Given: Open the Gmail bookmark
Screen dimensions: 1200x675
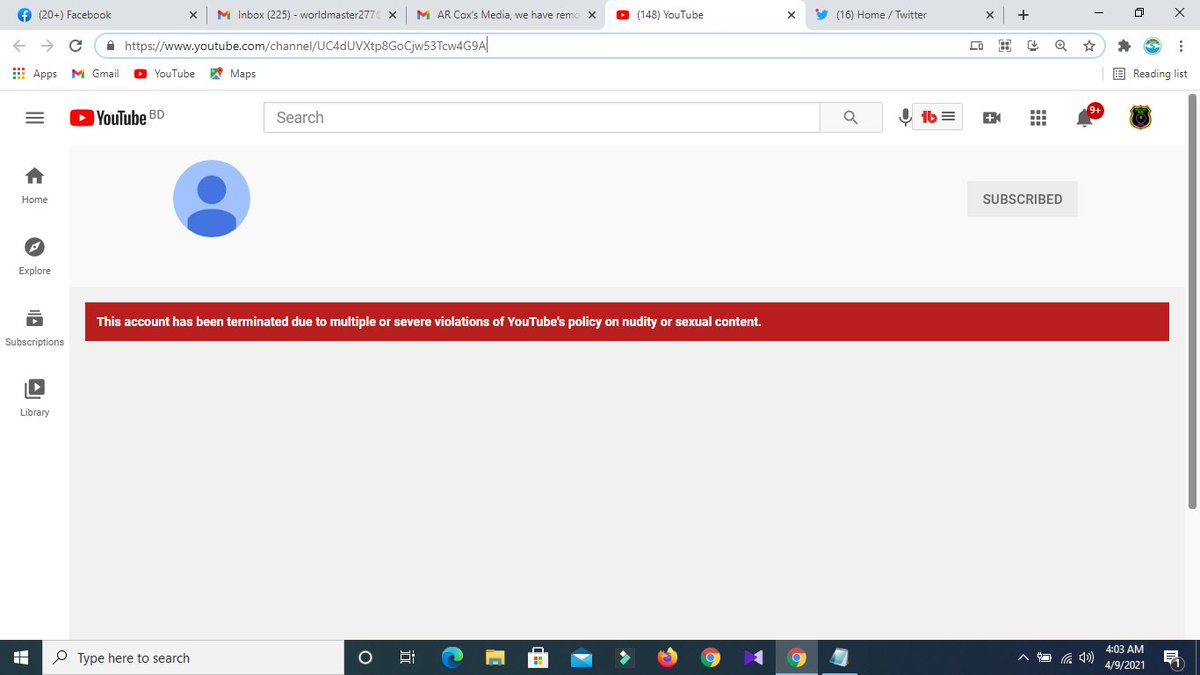Looking at the screenshot, I should pyautogui.click(x=95, y=74).
